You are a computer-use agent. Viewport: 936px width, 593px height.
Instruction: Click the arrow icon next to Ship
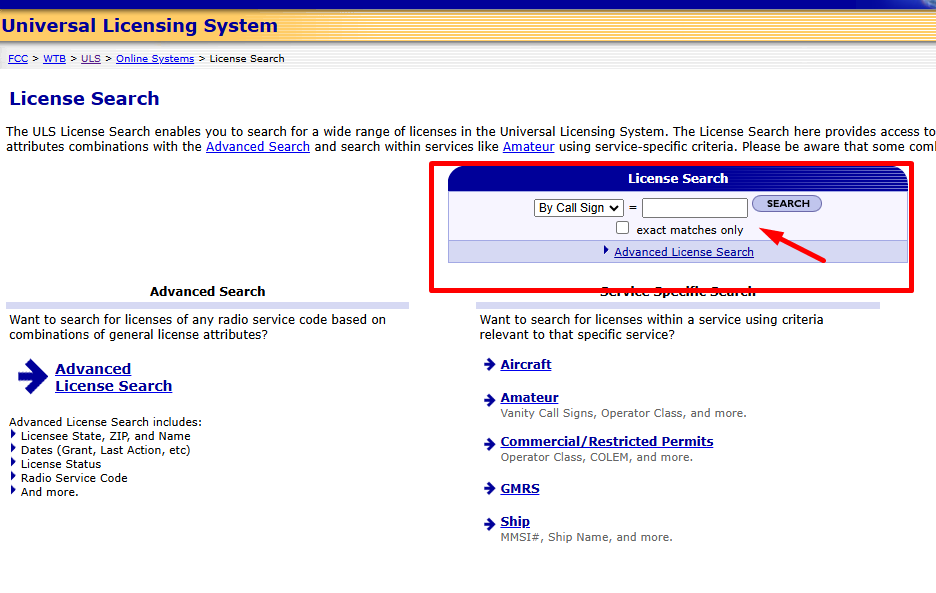click(x=489, y=524)
